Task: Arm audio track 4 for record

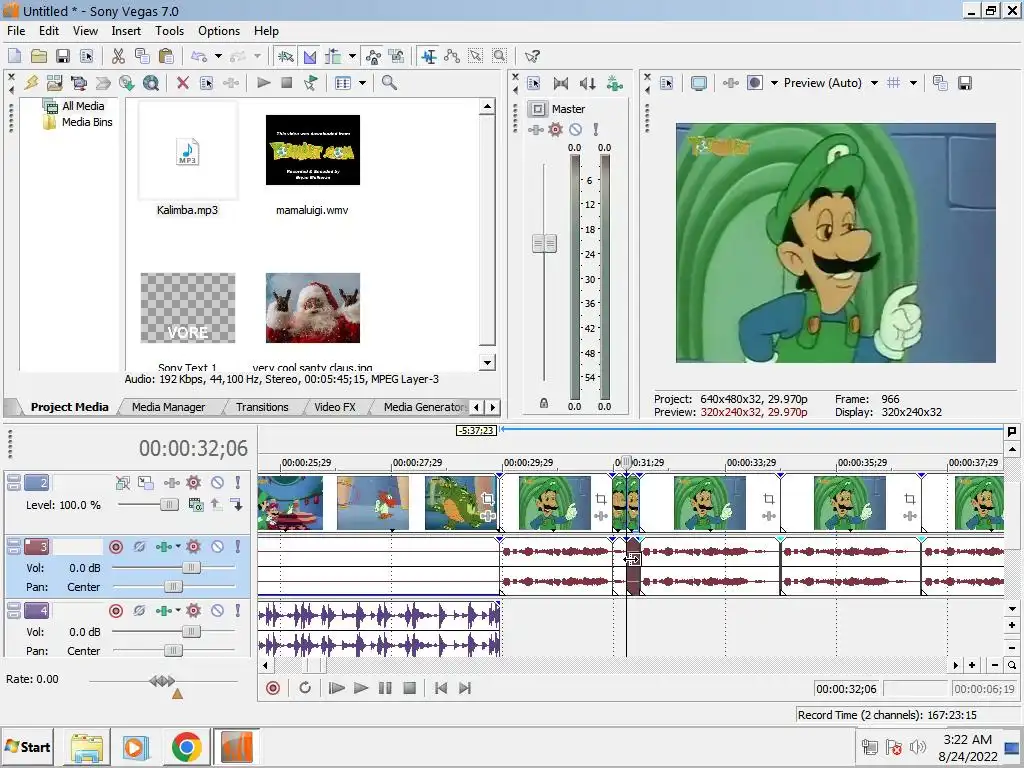Action: [x=116, y=611]
